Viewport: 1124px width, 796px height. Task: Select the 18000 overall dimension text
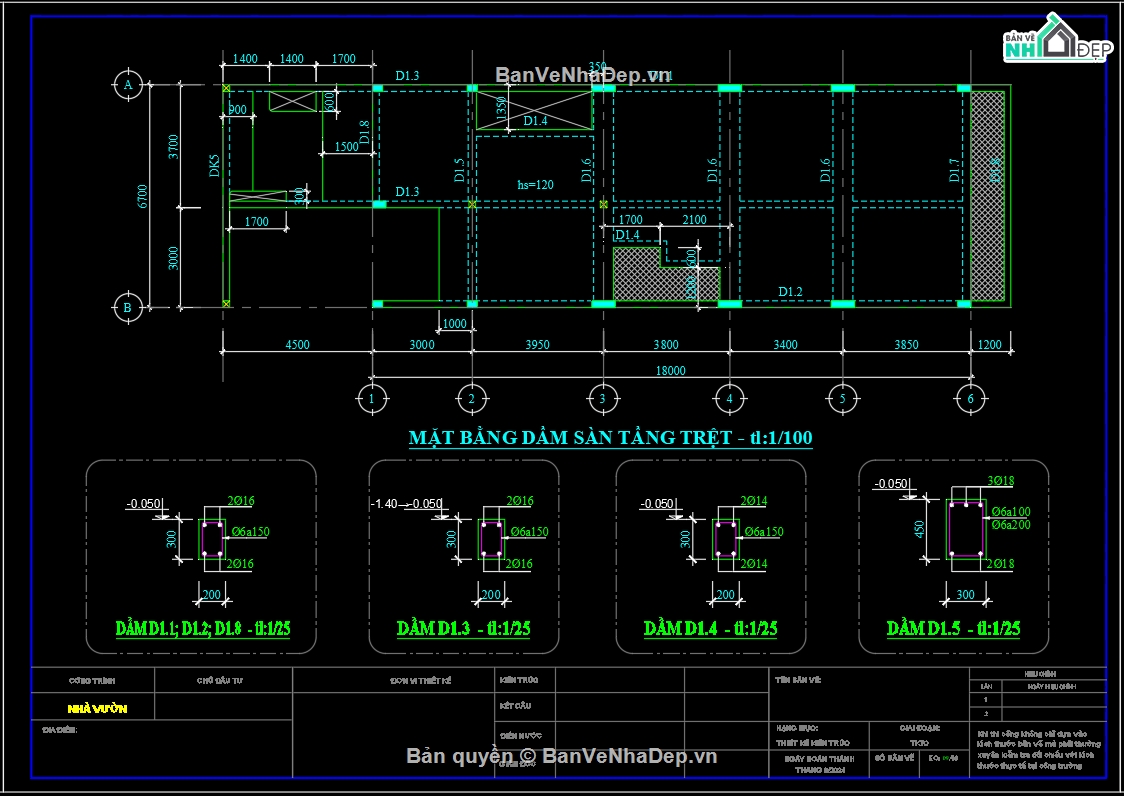pos(670,371)
